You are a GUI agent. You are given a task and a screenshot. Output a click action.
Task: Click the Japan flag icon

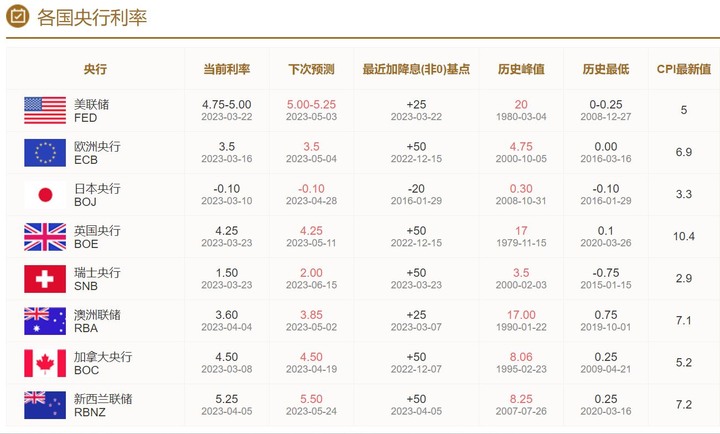(45, 195)
